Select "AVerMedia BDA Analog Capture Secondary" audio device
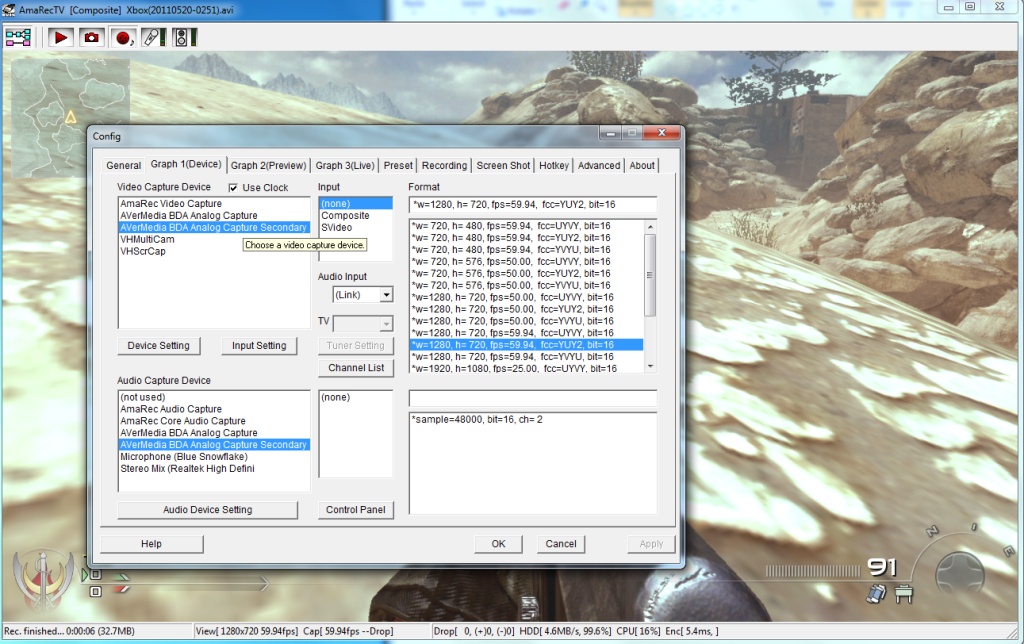This screenshot has height=644, width=1024. click(214, 445)
